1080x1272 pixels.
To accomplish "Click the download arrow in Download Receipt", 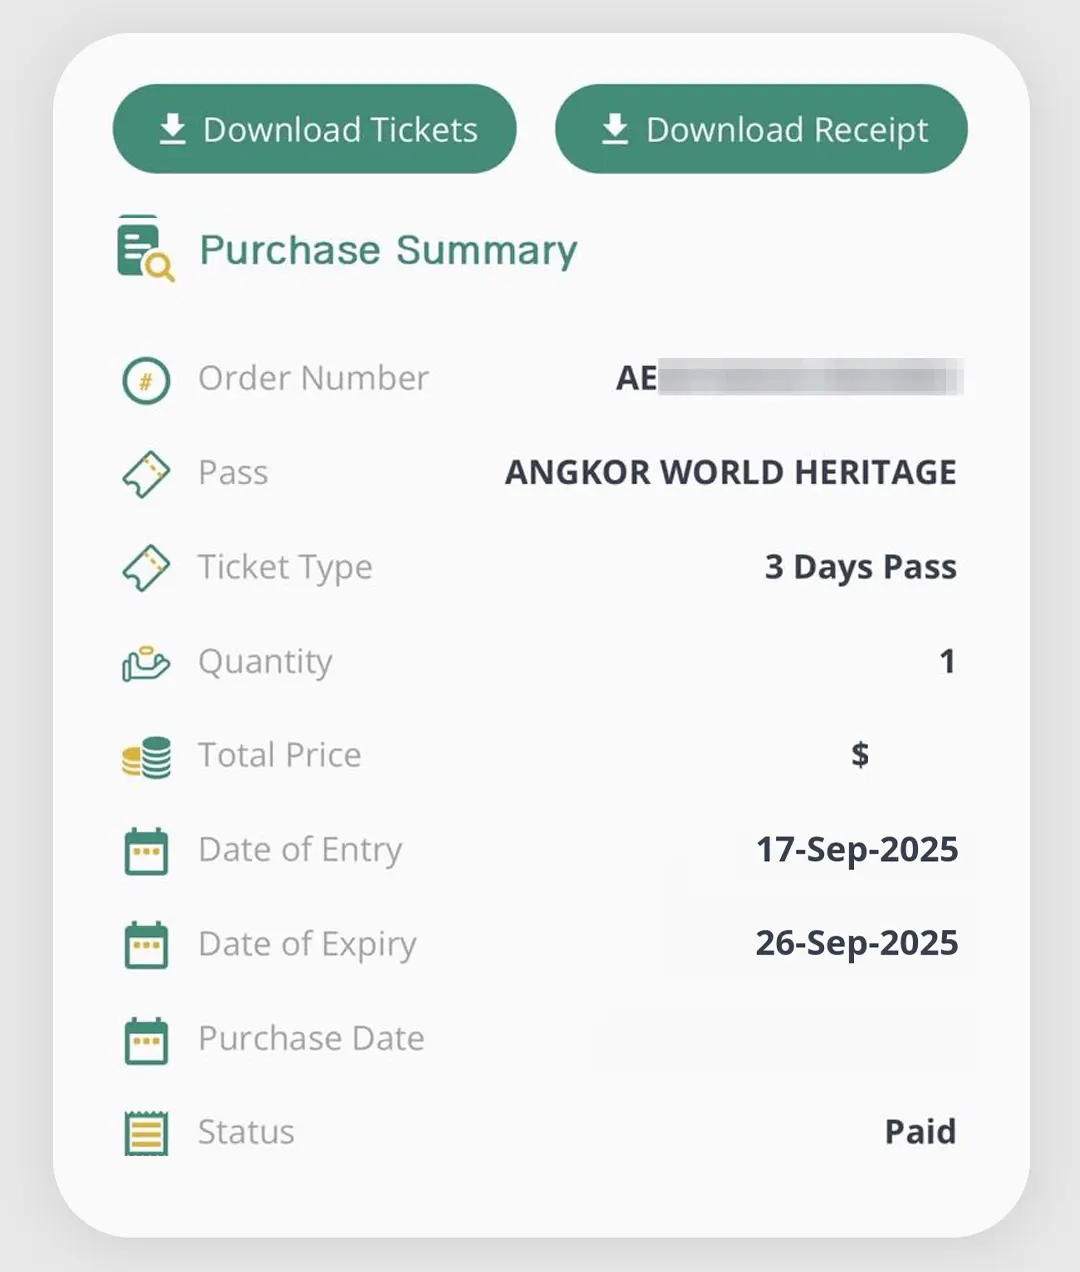I will tap(615, 129).
